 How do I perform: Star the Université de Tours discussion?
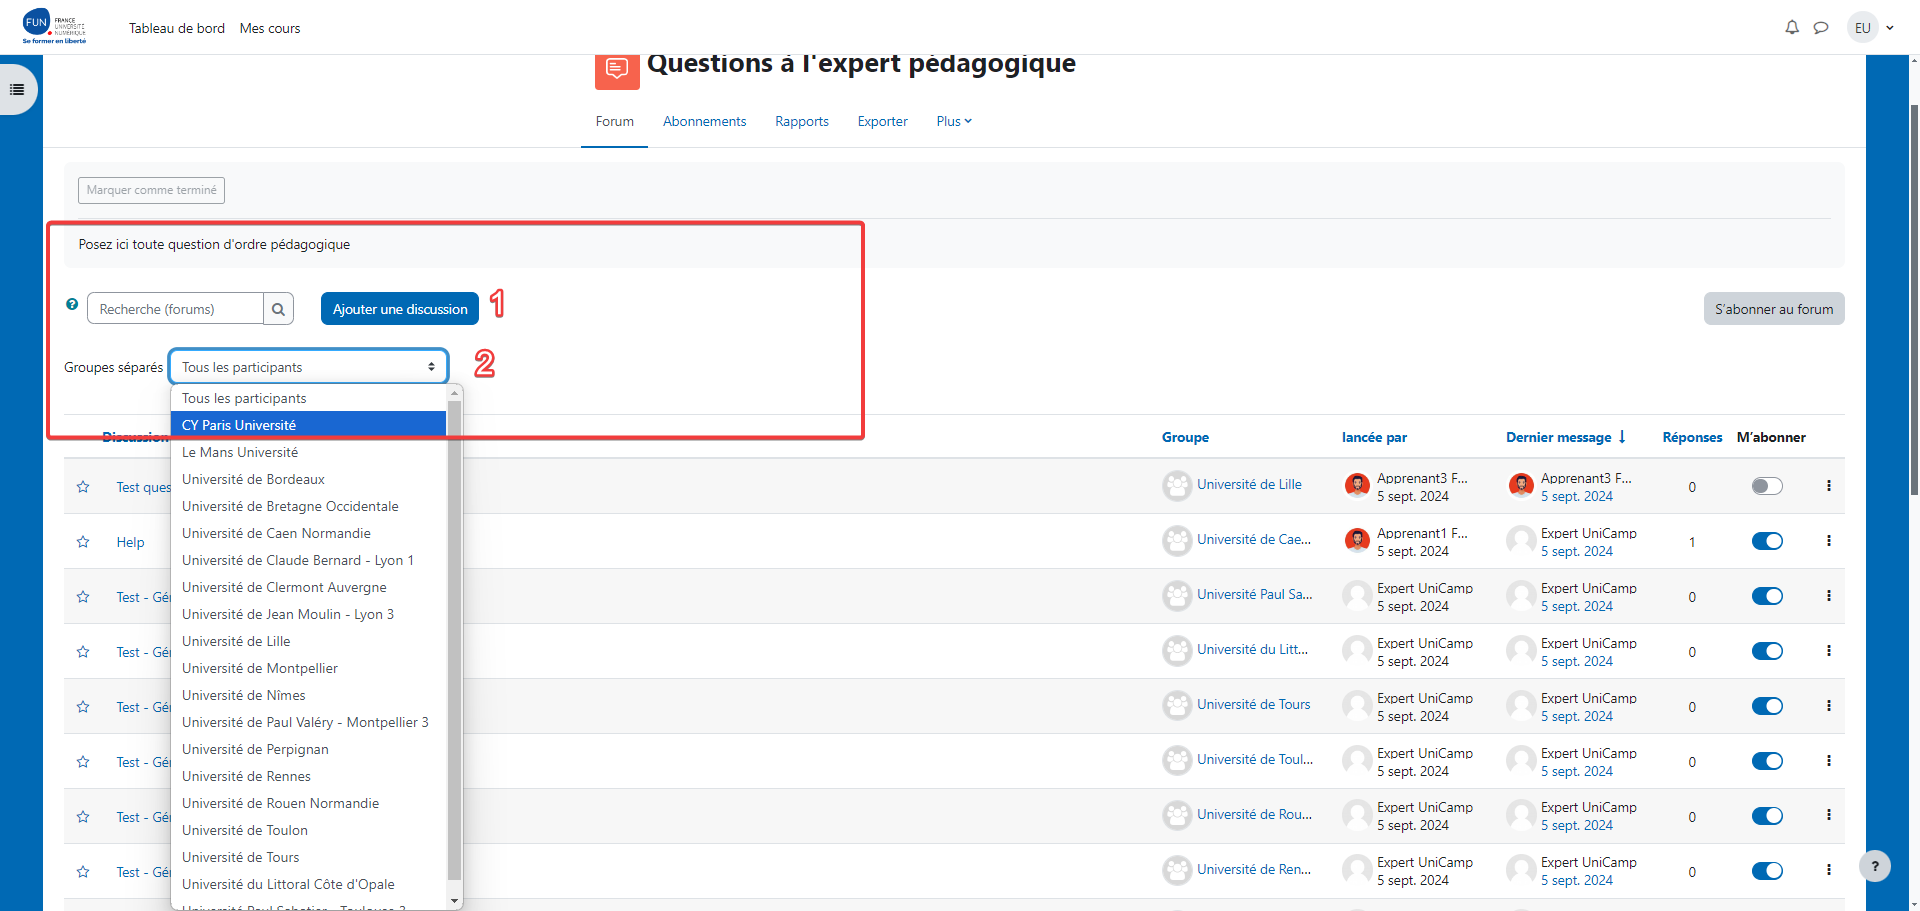pos(83,707)
